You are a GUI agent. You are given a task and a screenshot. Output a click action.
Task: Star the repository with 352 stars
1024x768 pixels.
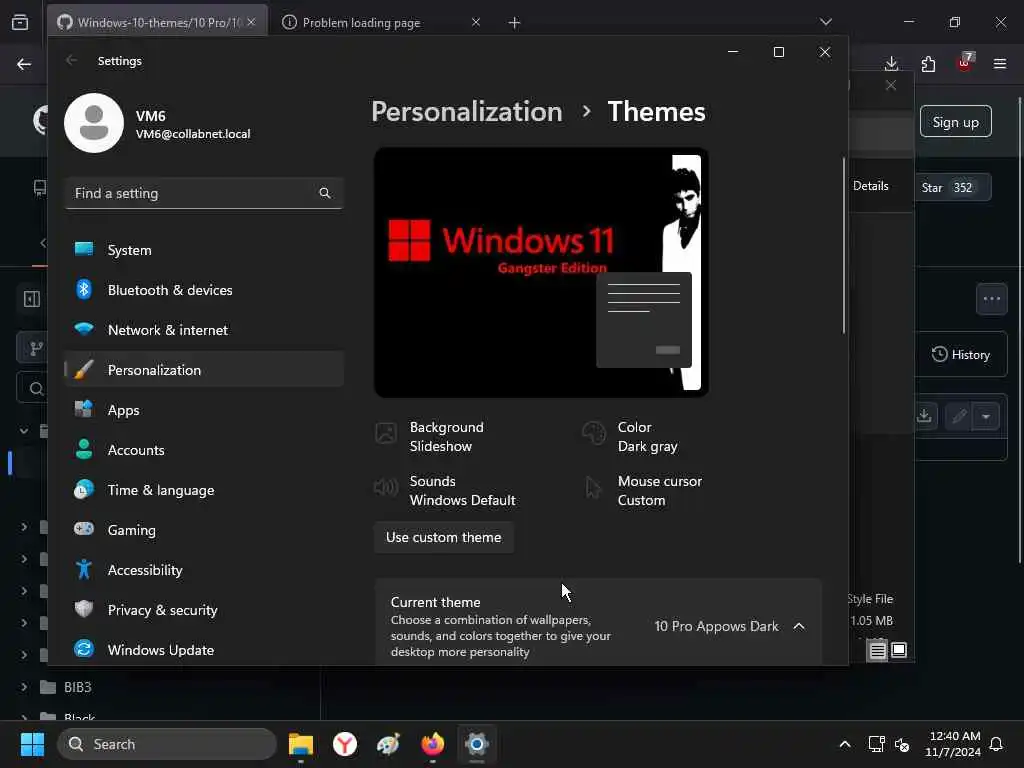(x=951, y=187)
